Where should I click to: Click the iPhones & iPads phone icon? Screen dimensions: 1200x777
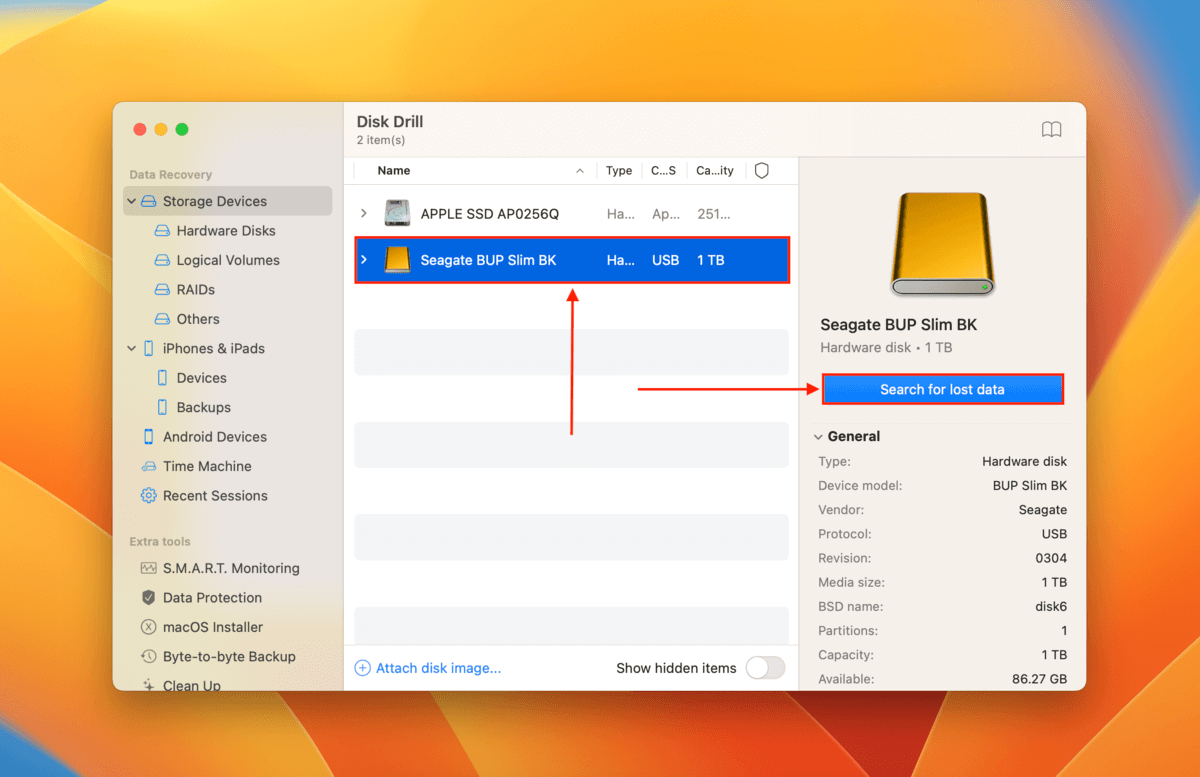pos(149,349)
